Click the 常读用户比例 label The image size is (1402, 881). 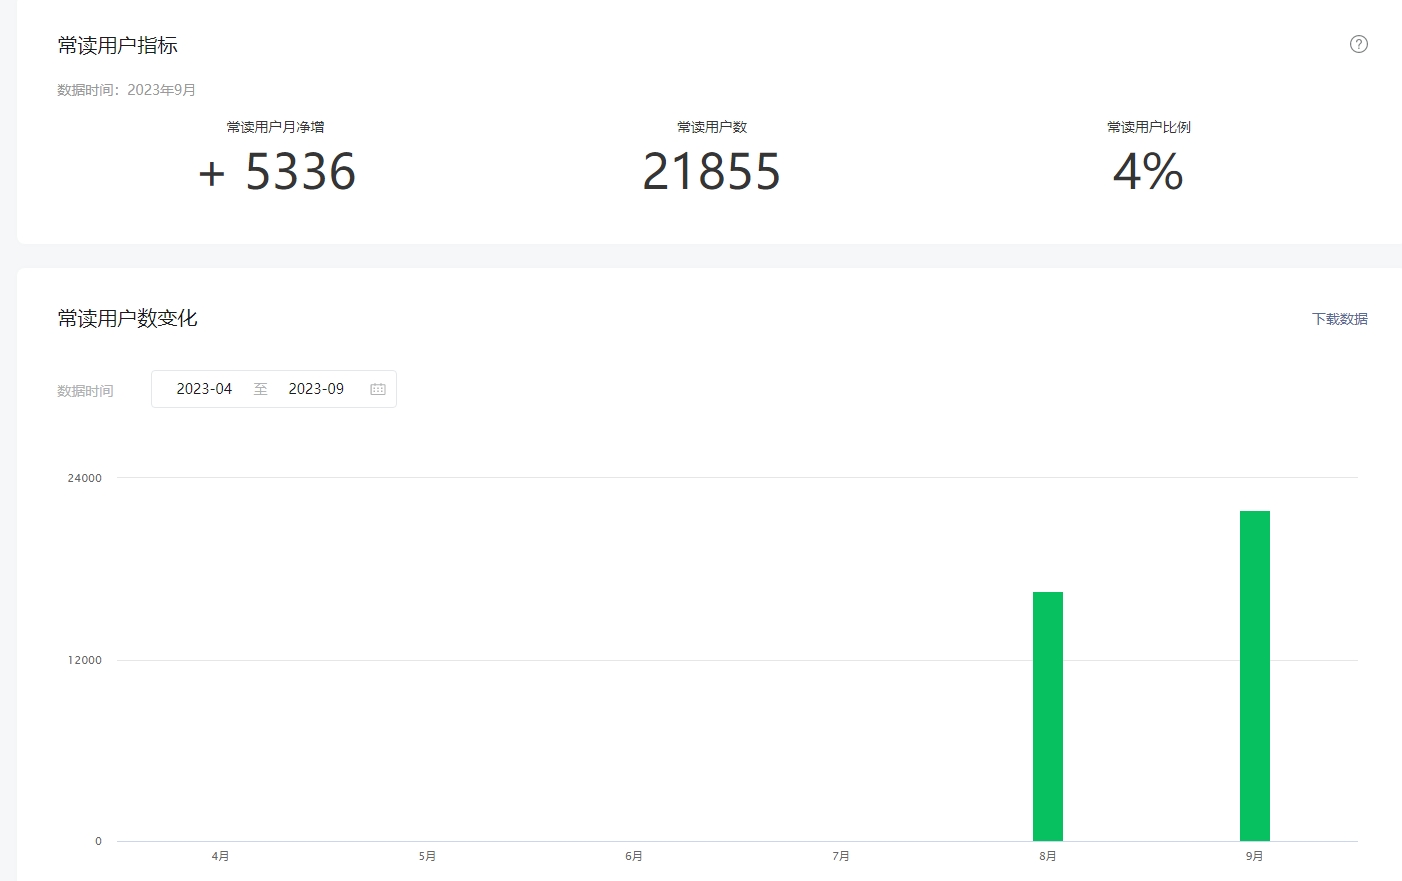point(1148,127)
